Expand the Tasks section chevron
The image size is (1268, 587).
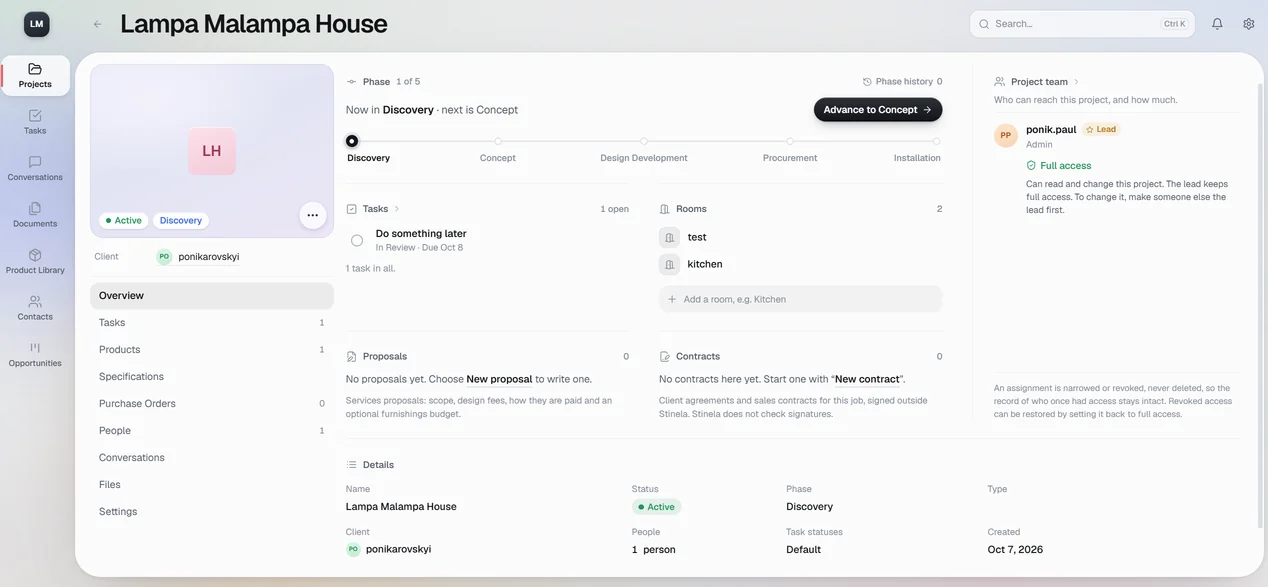(397, 209)
